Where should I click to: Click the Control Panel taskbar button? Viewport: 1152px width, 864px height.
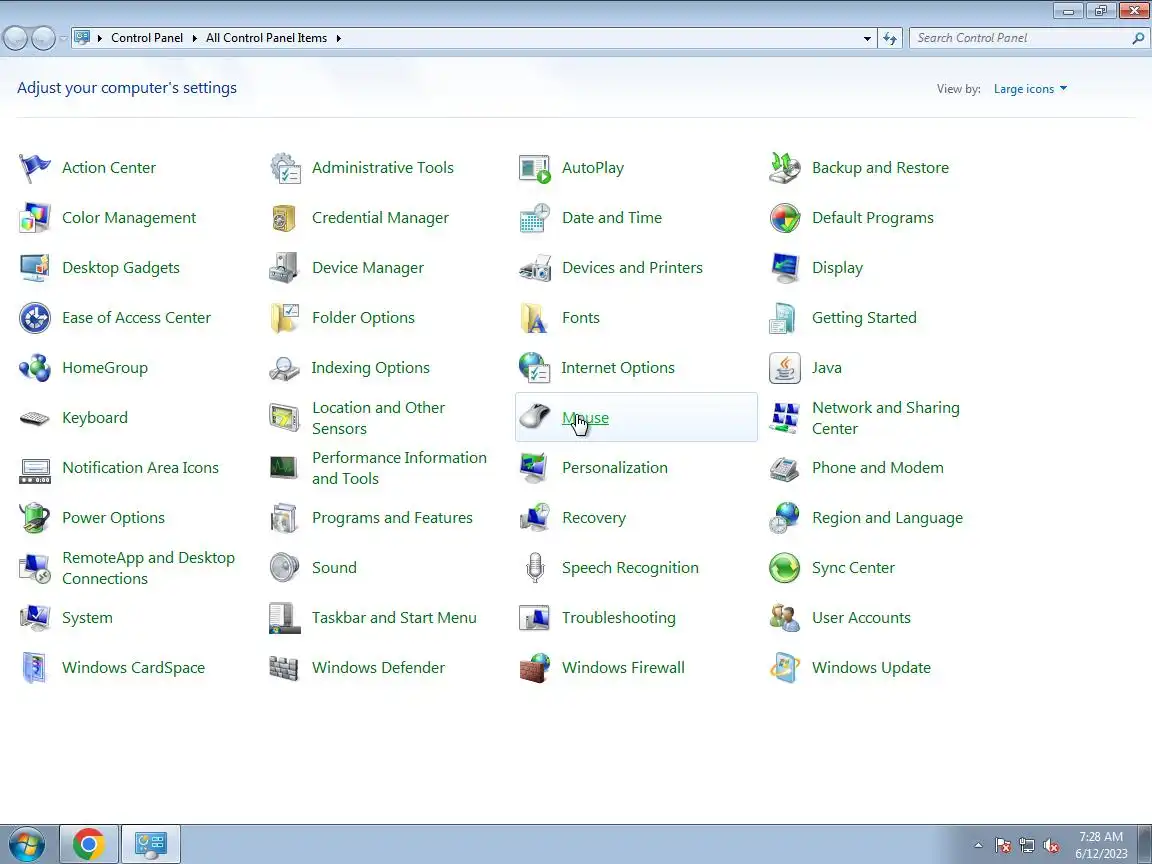151,845
